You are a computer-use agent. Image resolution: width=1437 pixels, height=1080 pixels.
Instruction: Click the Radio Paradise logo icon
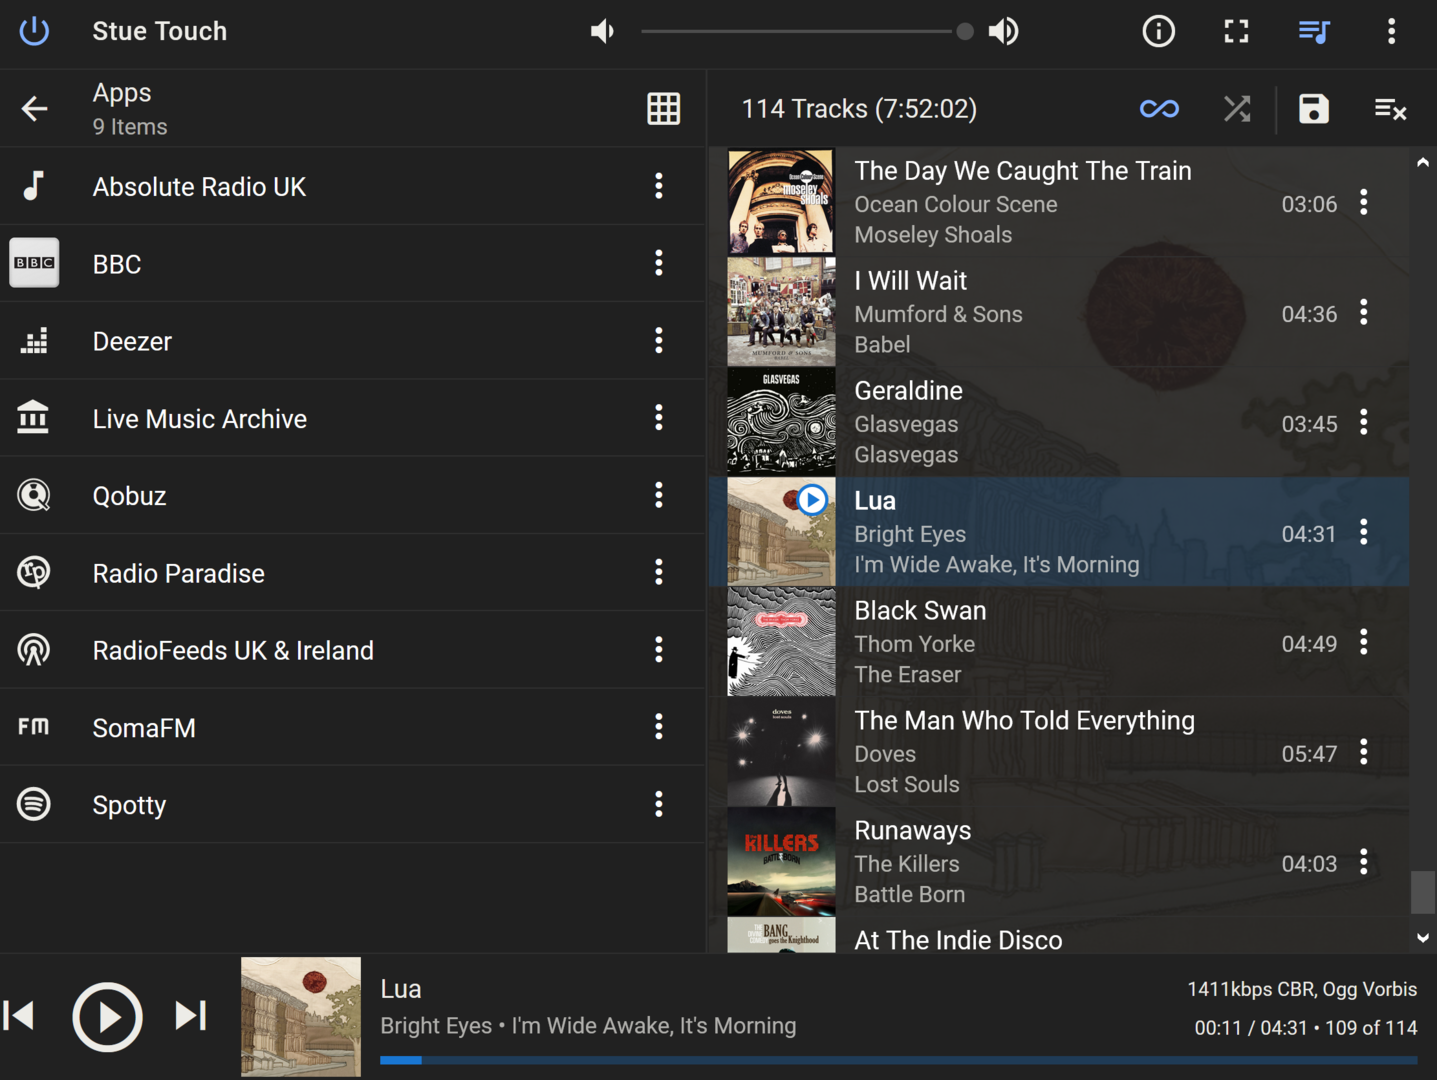[x=34, y=573]
